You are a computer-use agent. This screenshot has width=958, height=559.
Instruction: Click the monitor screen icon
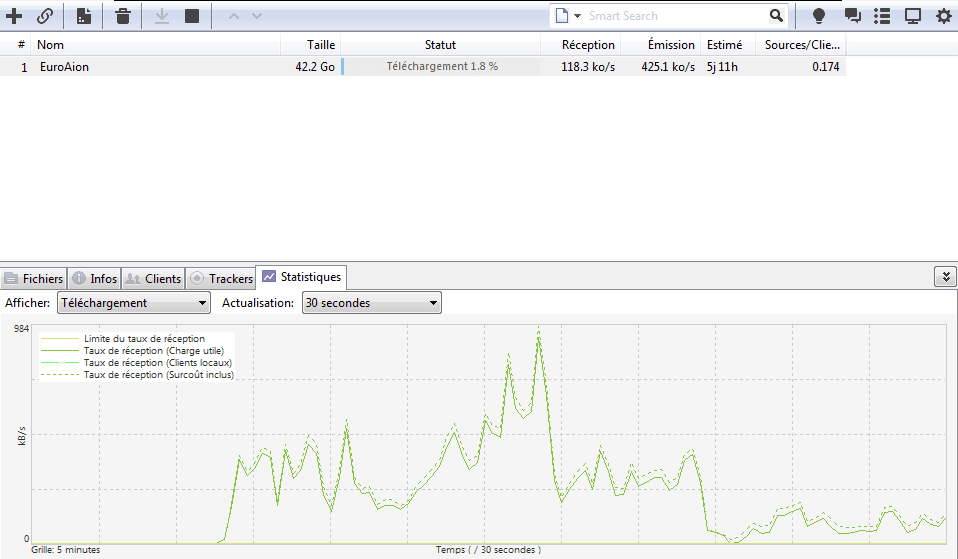[x=912, y=16]
